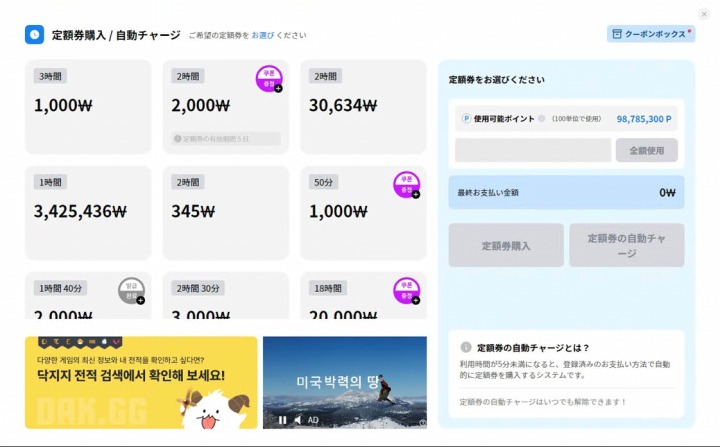Pick the 2時間 345₩ ticket
The image size is (720, 447).
coord(225,212)
